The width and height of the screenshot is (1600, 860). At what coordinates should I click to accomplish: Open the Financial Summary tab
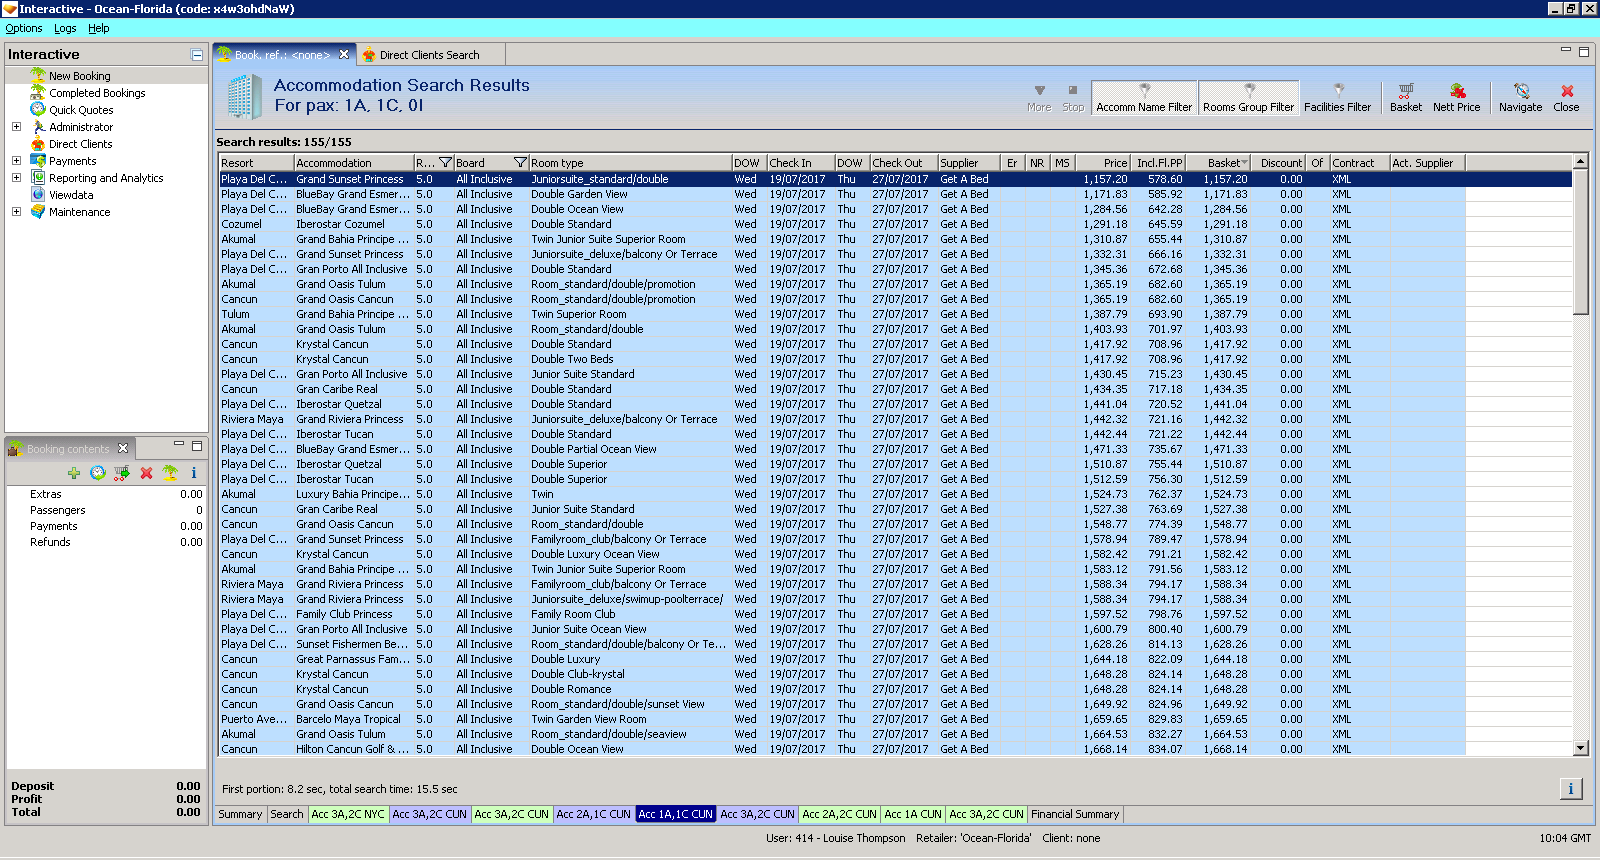(x=1075, y=814)
